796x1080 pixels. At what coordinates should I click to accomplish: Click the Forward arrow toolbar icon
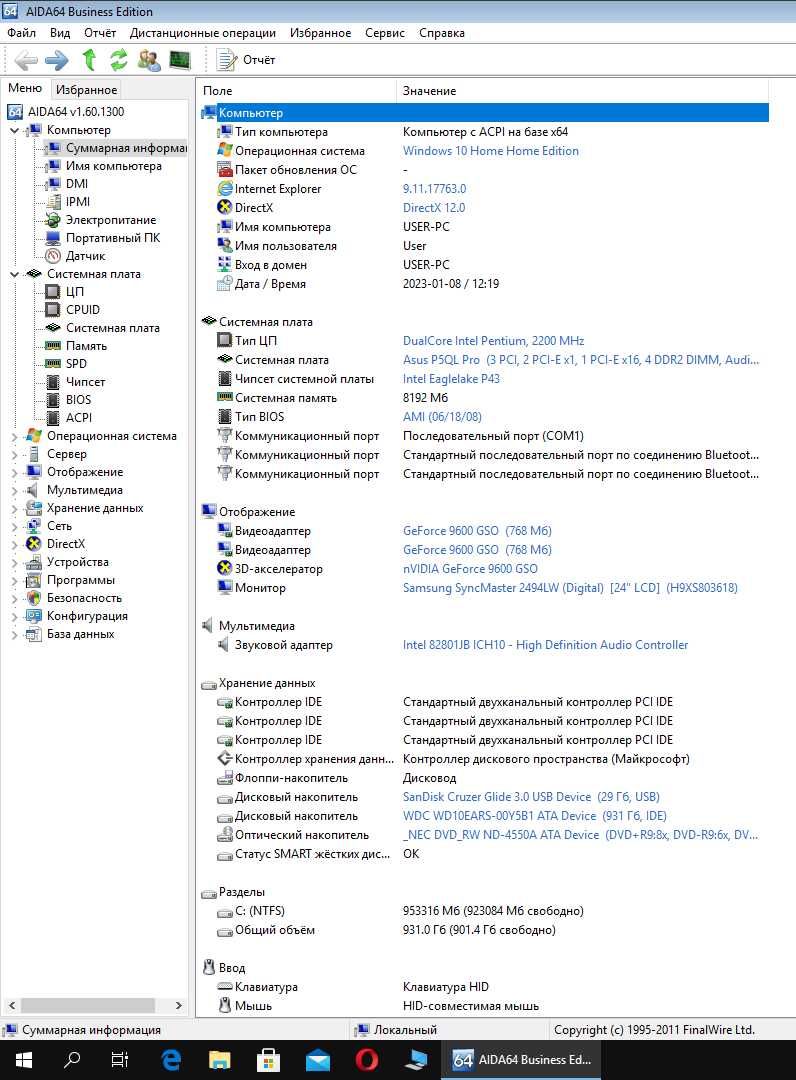pyautogui.click(x=56, y=61)
